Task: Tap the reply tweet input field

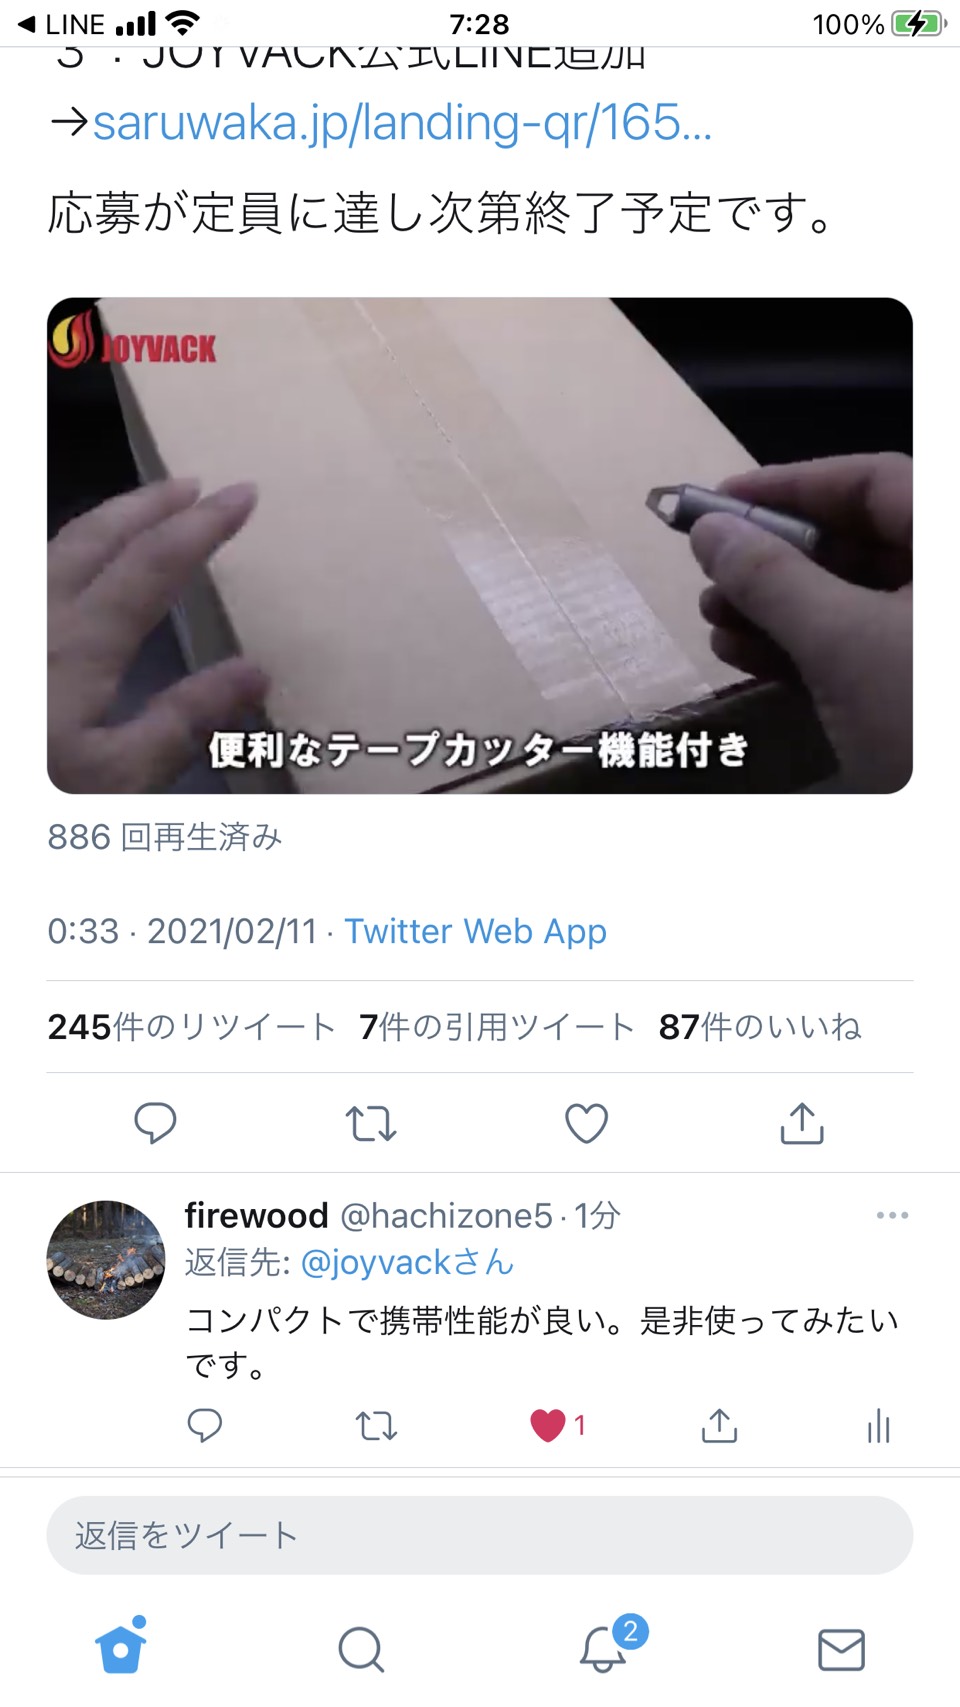Action: tap(480, 1535)
